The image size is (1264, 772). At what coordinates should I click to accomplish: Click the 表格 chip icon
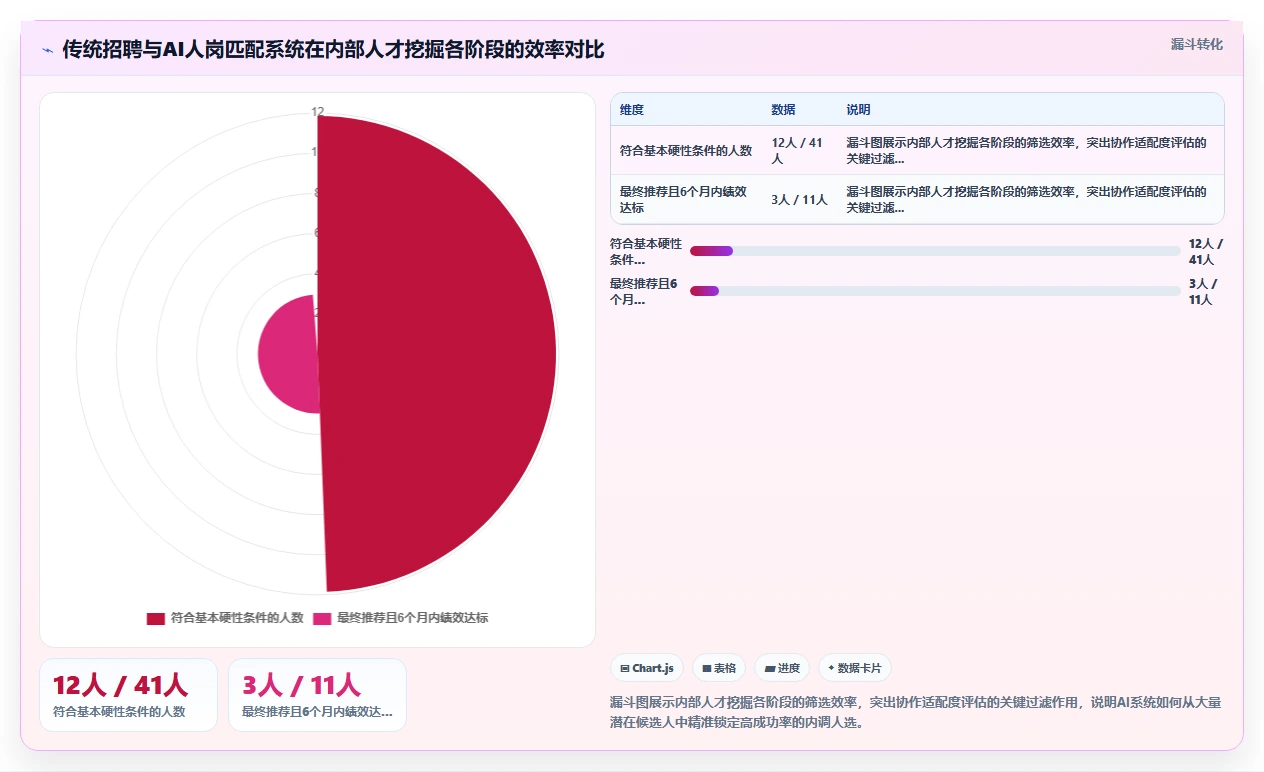706,668
